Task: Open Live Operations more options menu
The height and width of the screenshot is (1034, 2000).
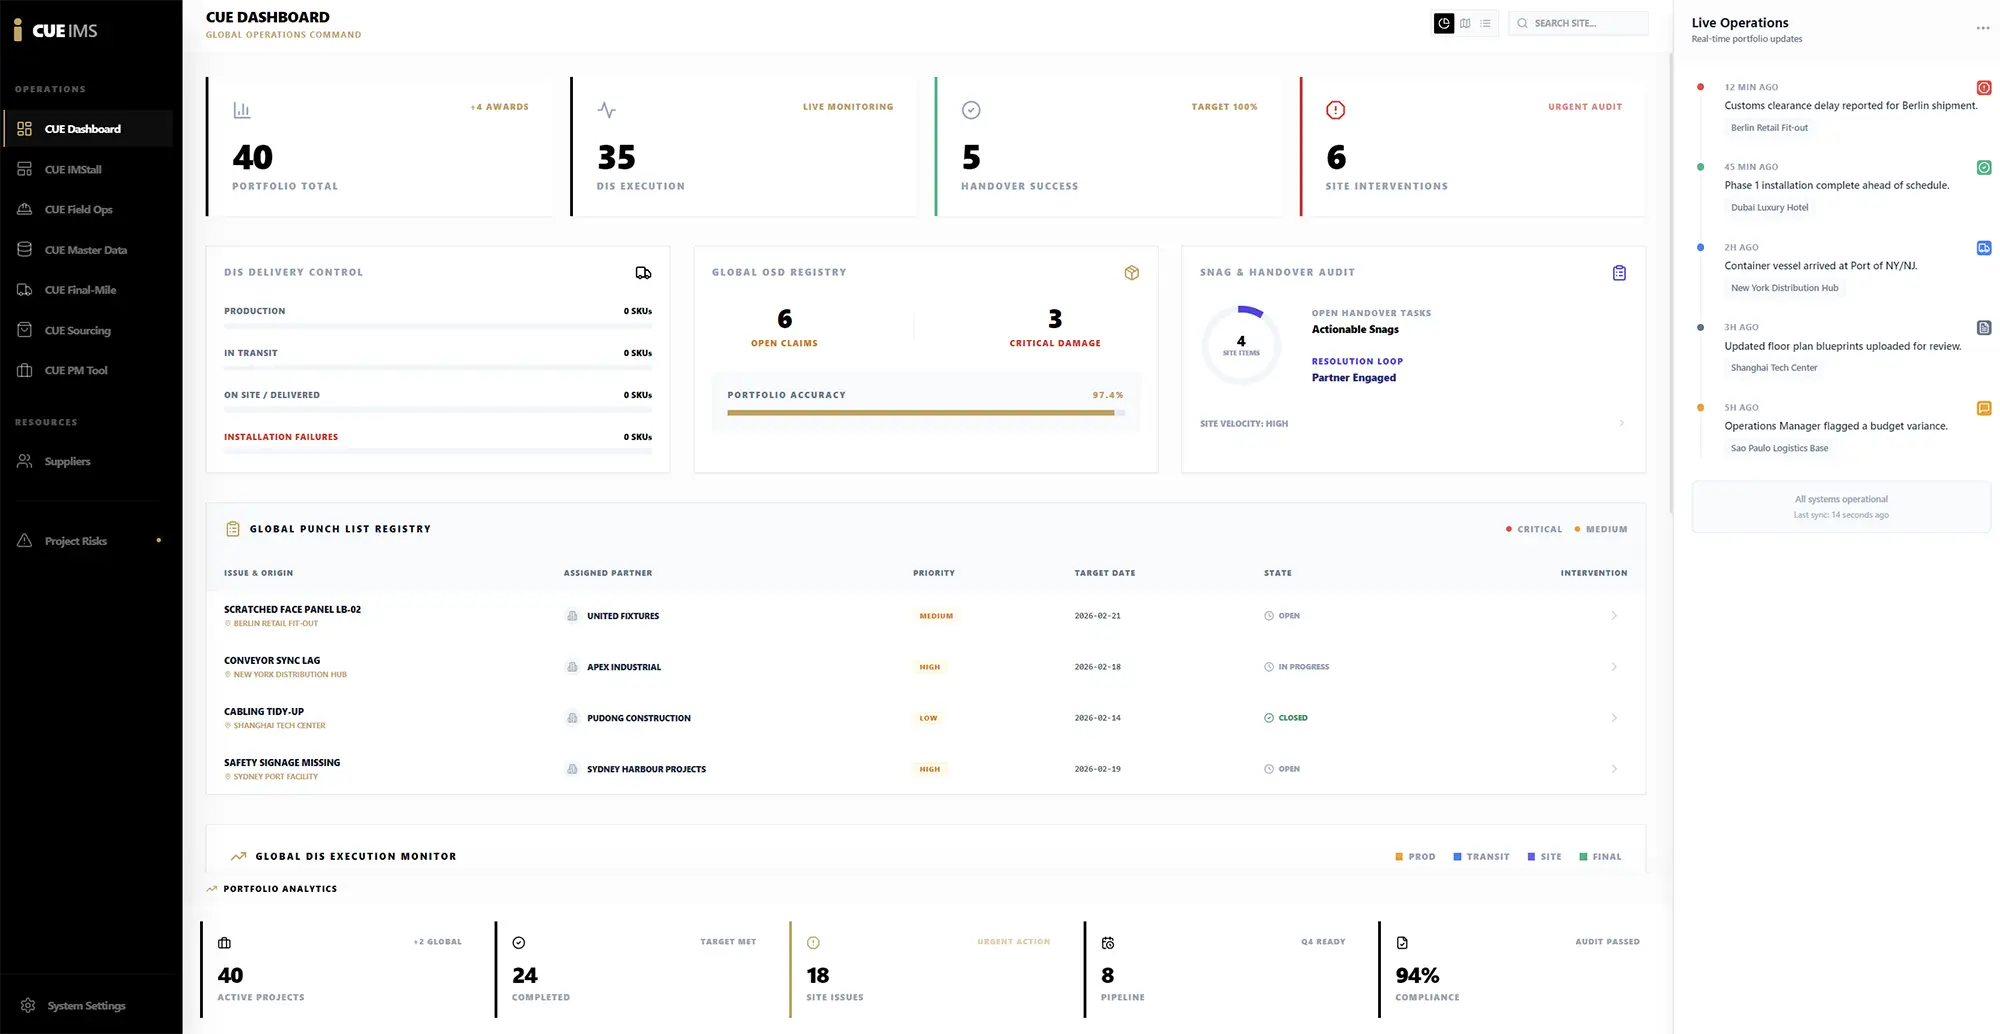Action: 1982,28
